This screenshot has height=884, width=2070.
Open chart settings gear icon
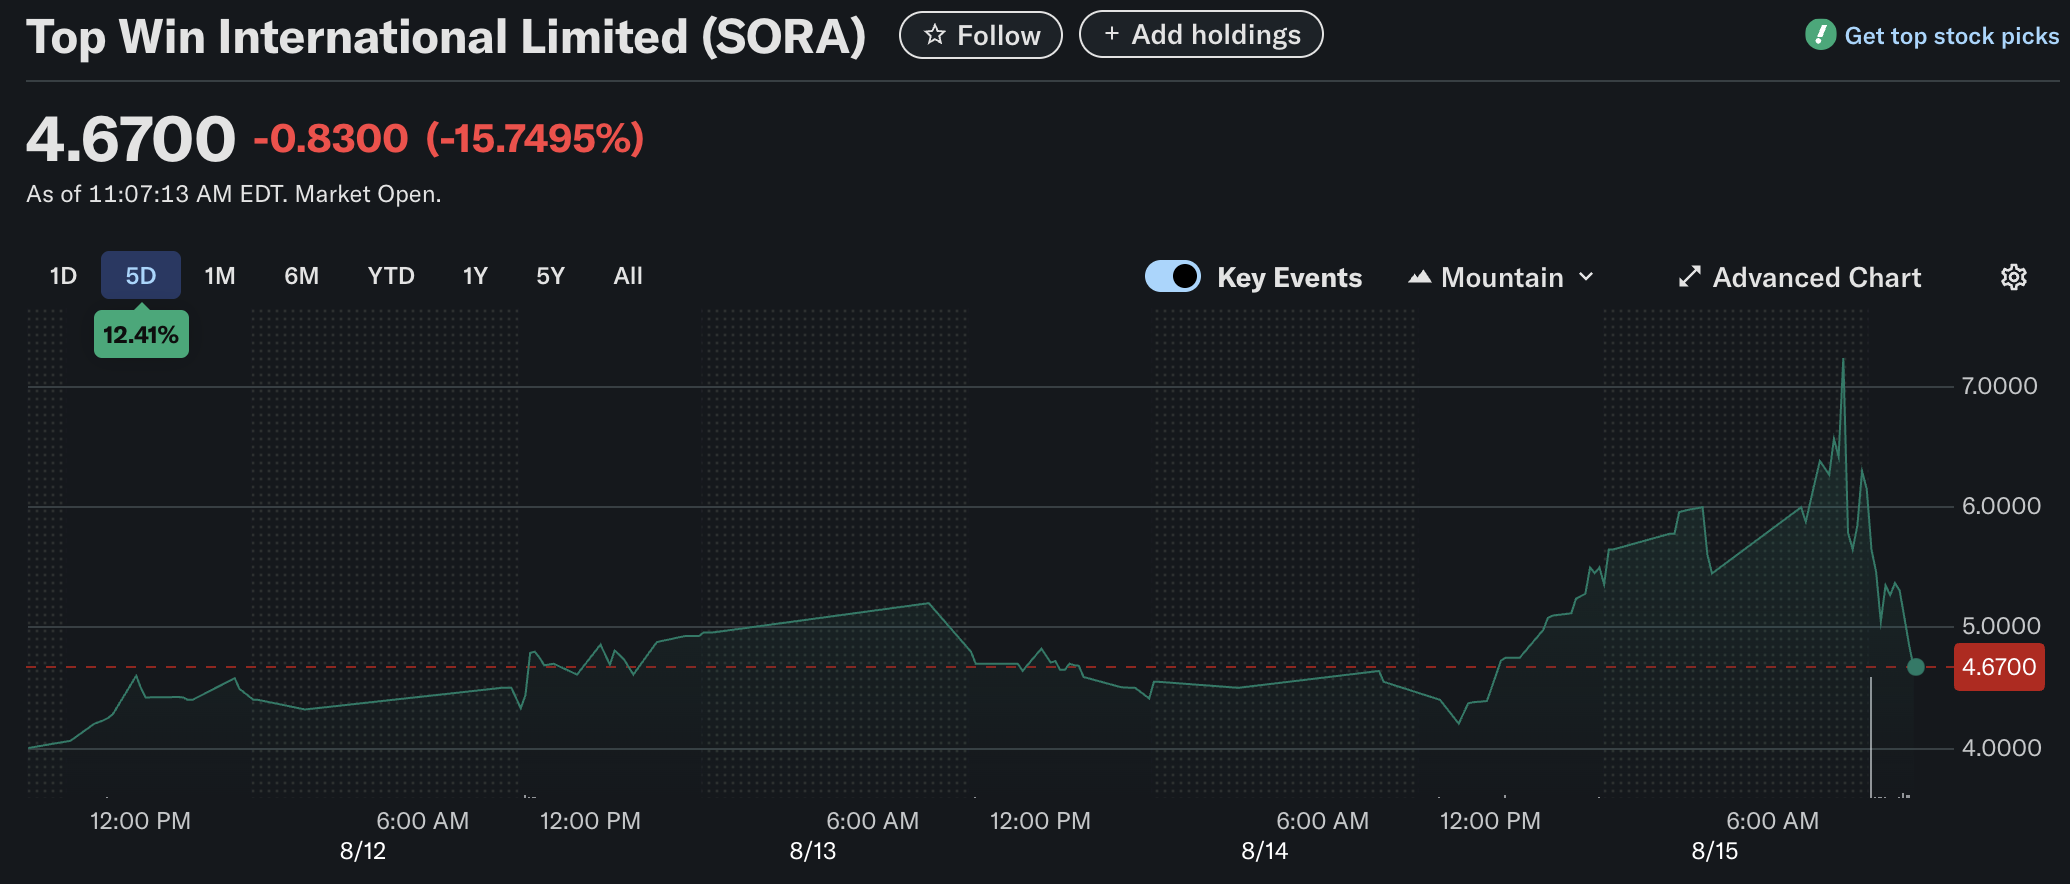[x=2013, y=277]
